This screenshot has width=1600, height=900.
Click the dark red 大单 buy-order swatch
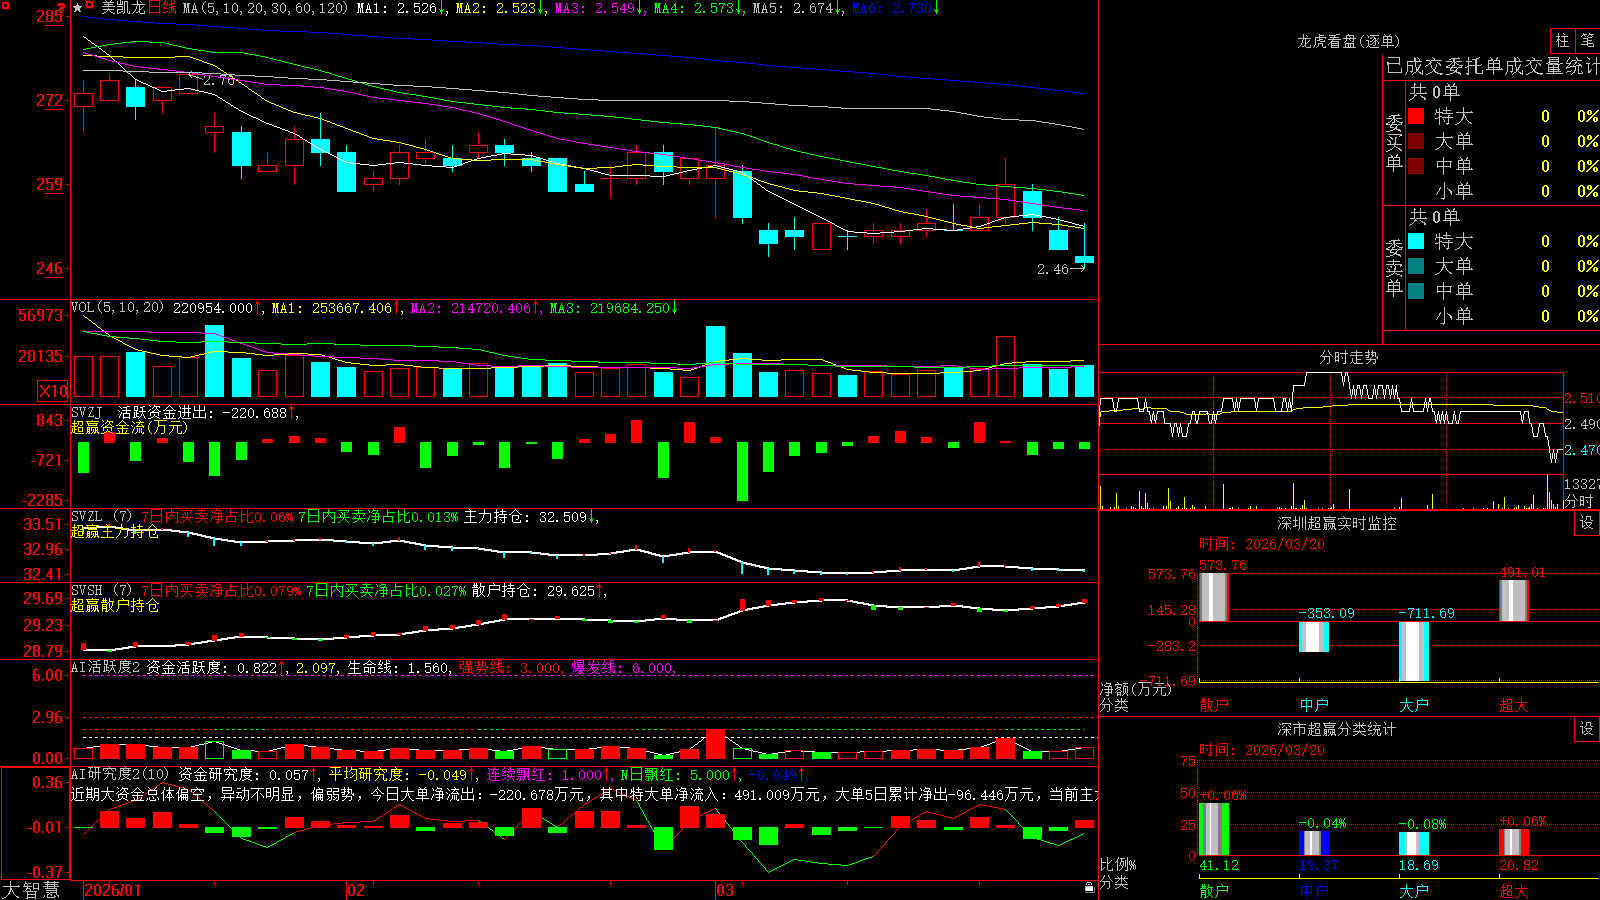pyautogui.click(x=1416, y=141)
